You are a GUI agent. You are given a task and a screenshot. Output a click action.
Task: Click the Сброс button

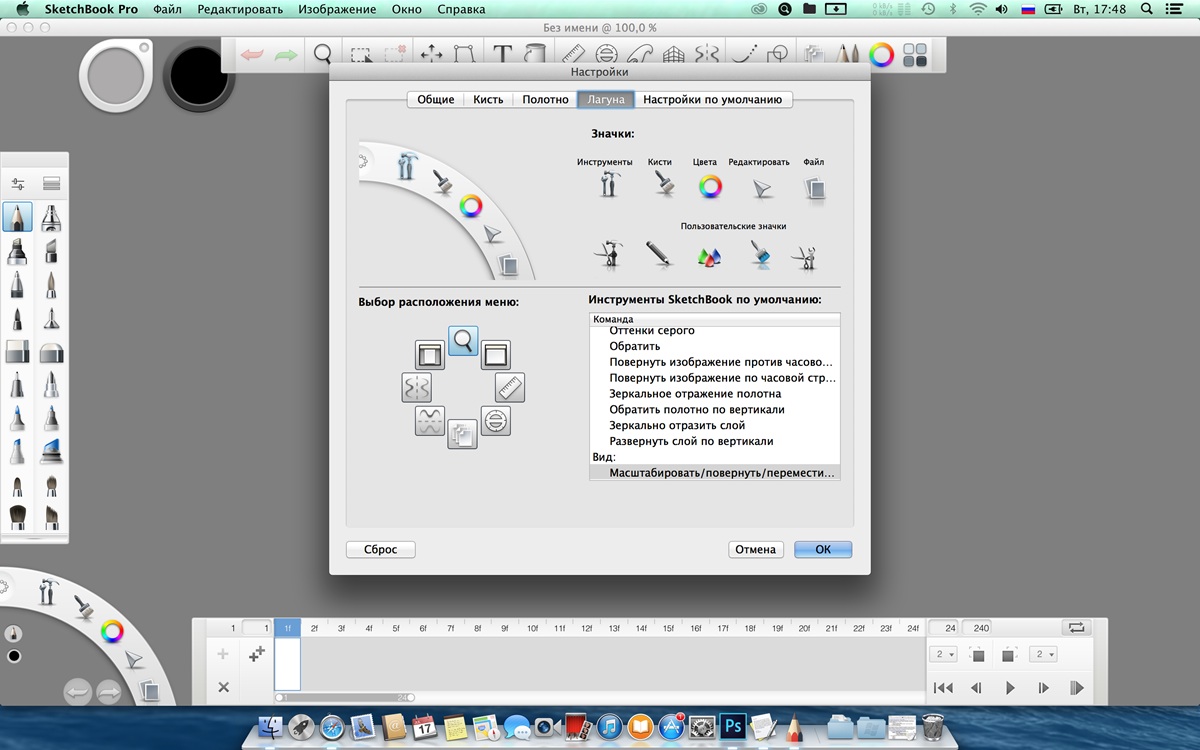380,549
